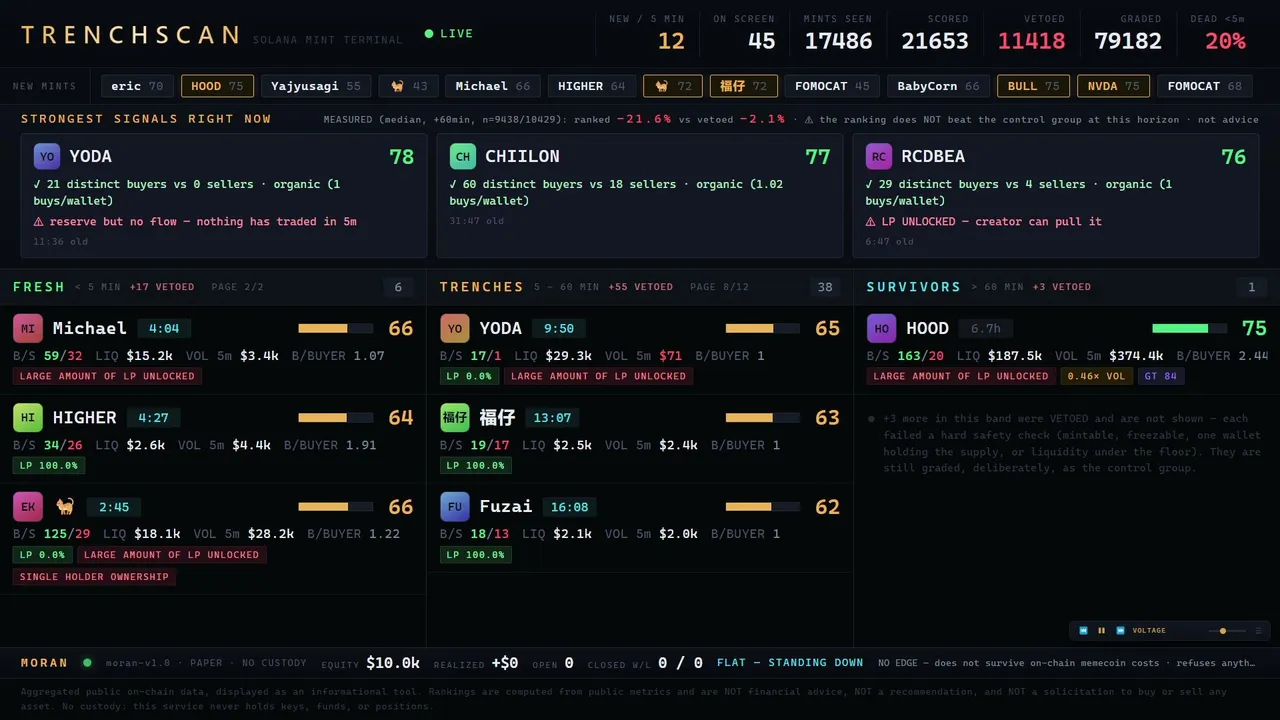Click the Trenches +55 VETOED label
This screenshot has width=1280, height=720.
[x=640, y=287]
